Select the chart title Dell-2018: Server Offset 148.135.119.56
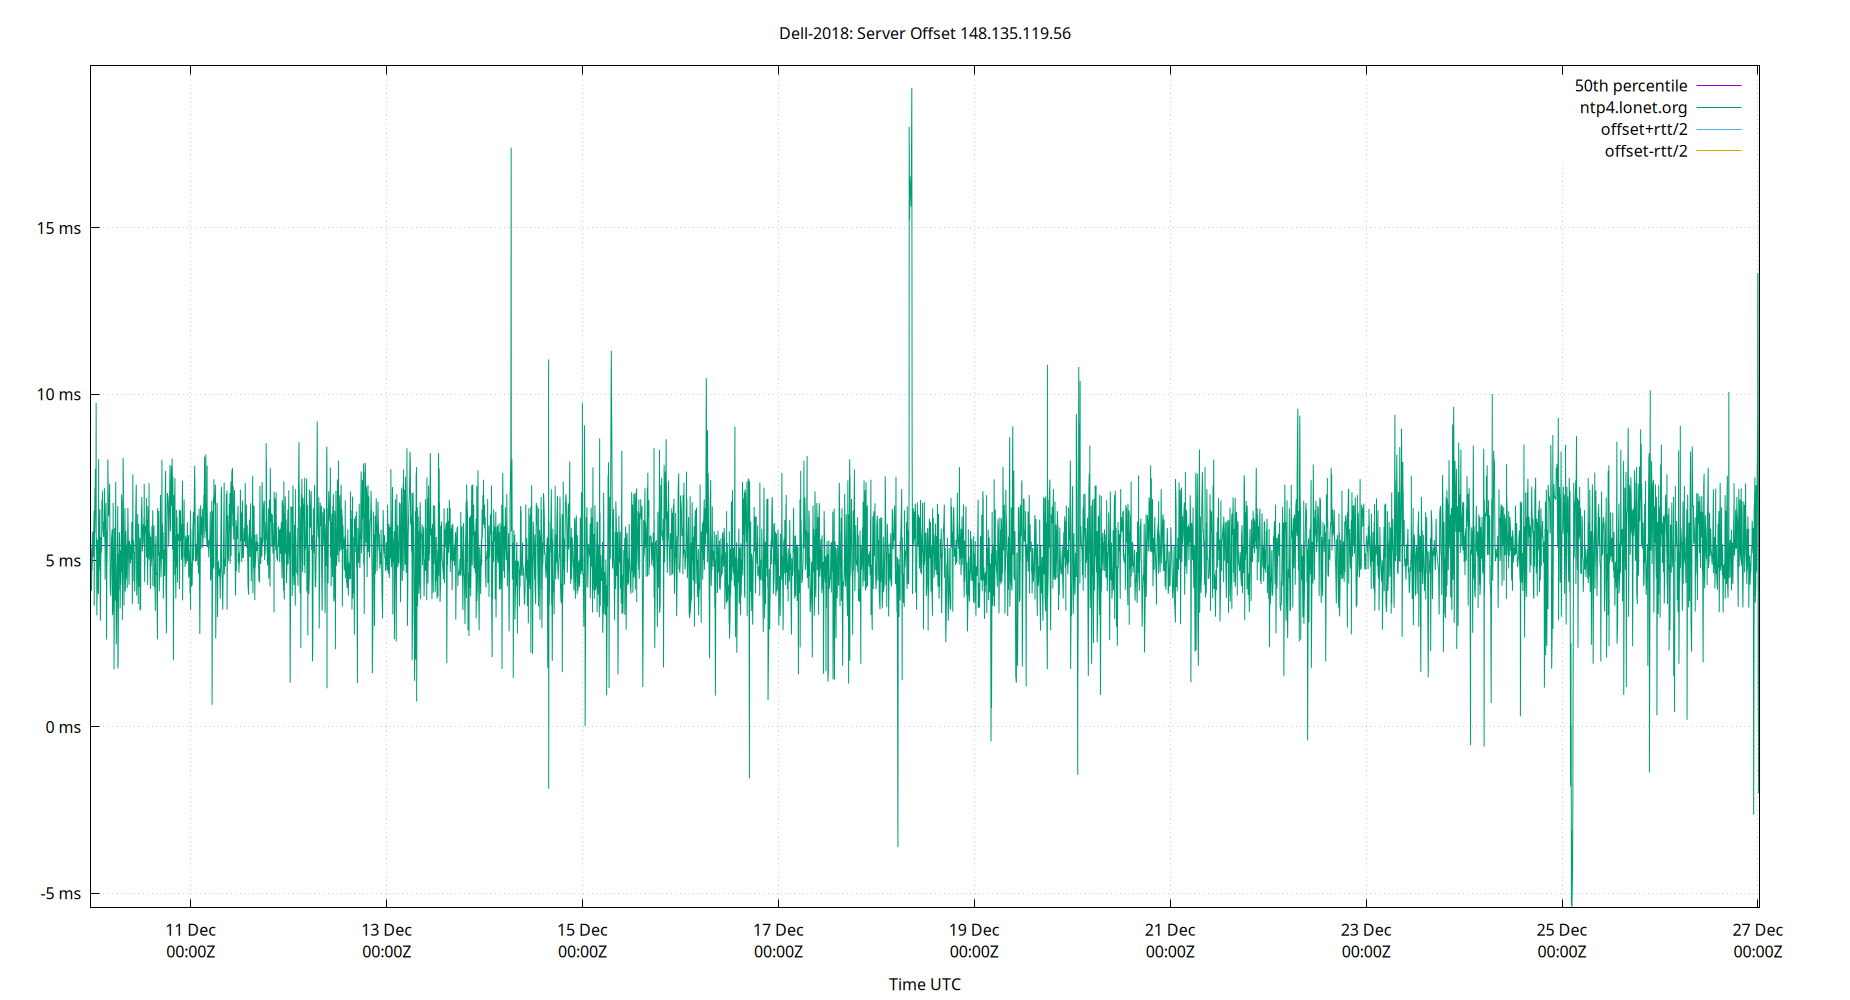The image size is (1850, 1000). pyautogui.click(x=925, y=33)
